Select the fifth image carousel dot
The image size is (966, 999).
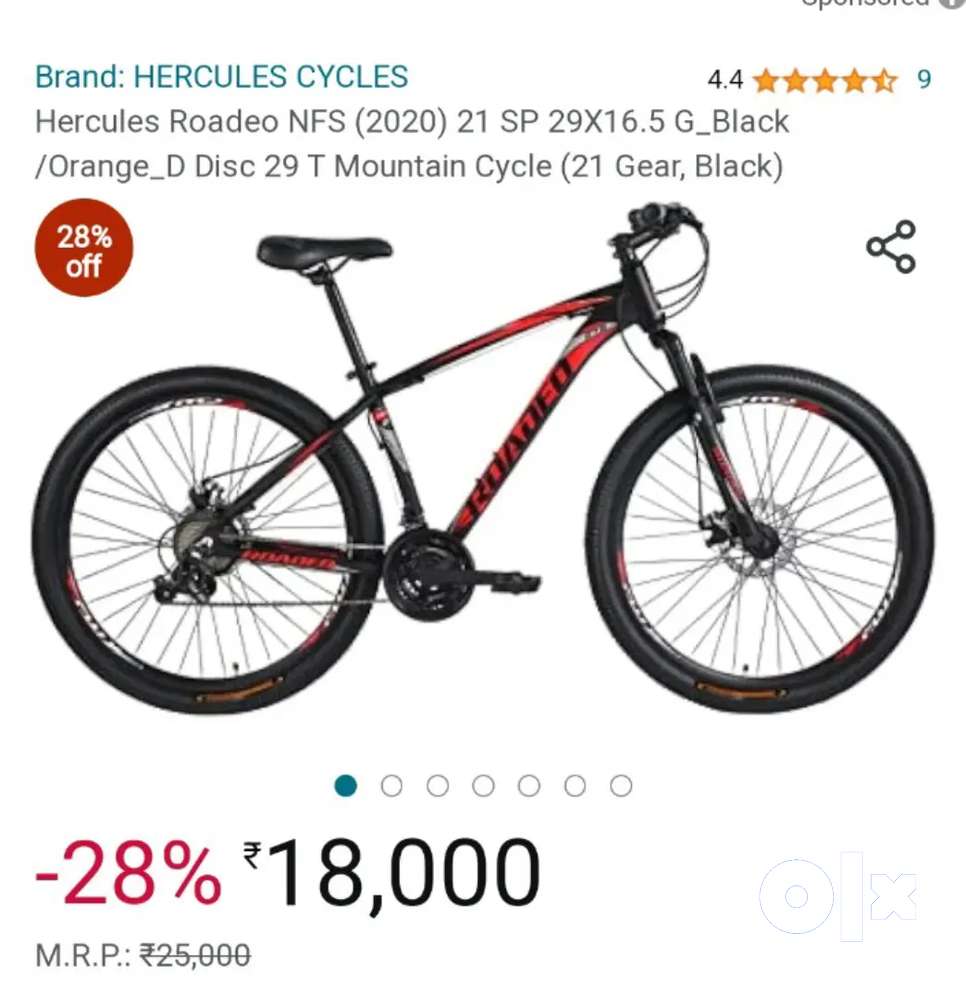[x=529, y=786]
